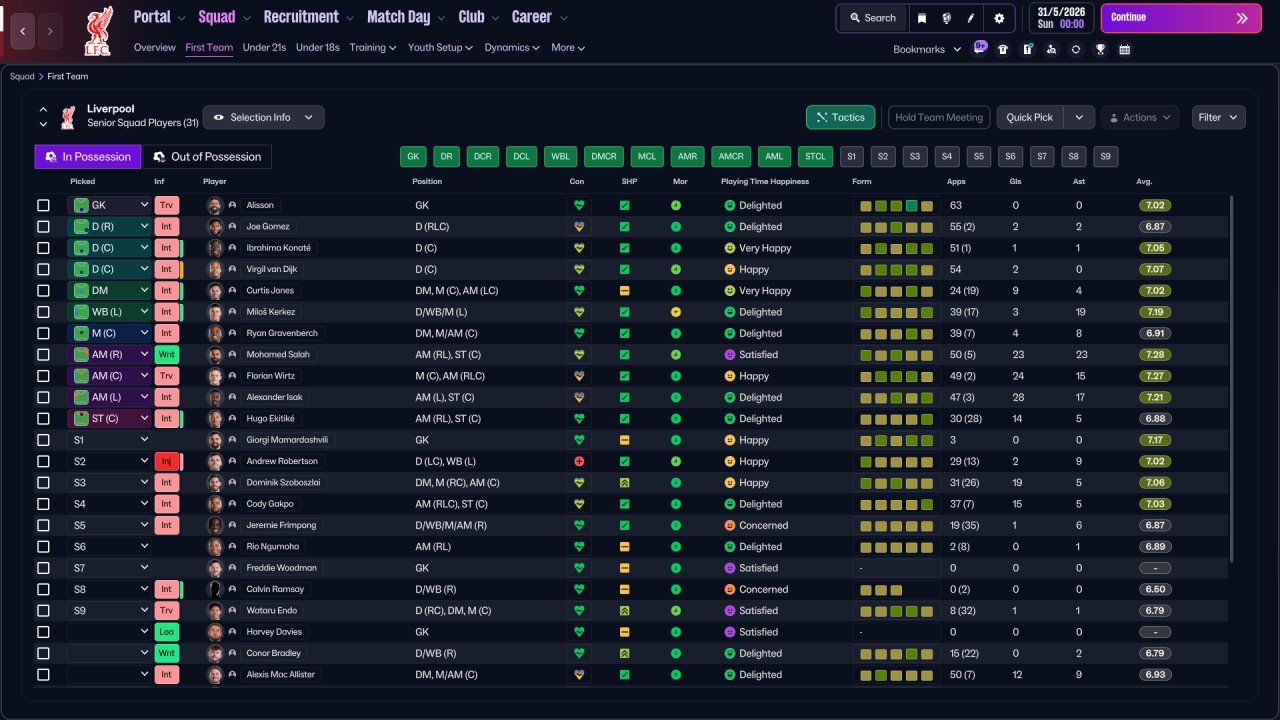This screenshot has height=720, width=1280.
Task: Click the shirt icon in shortcuts bar
Action: [1003, 49]
